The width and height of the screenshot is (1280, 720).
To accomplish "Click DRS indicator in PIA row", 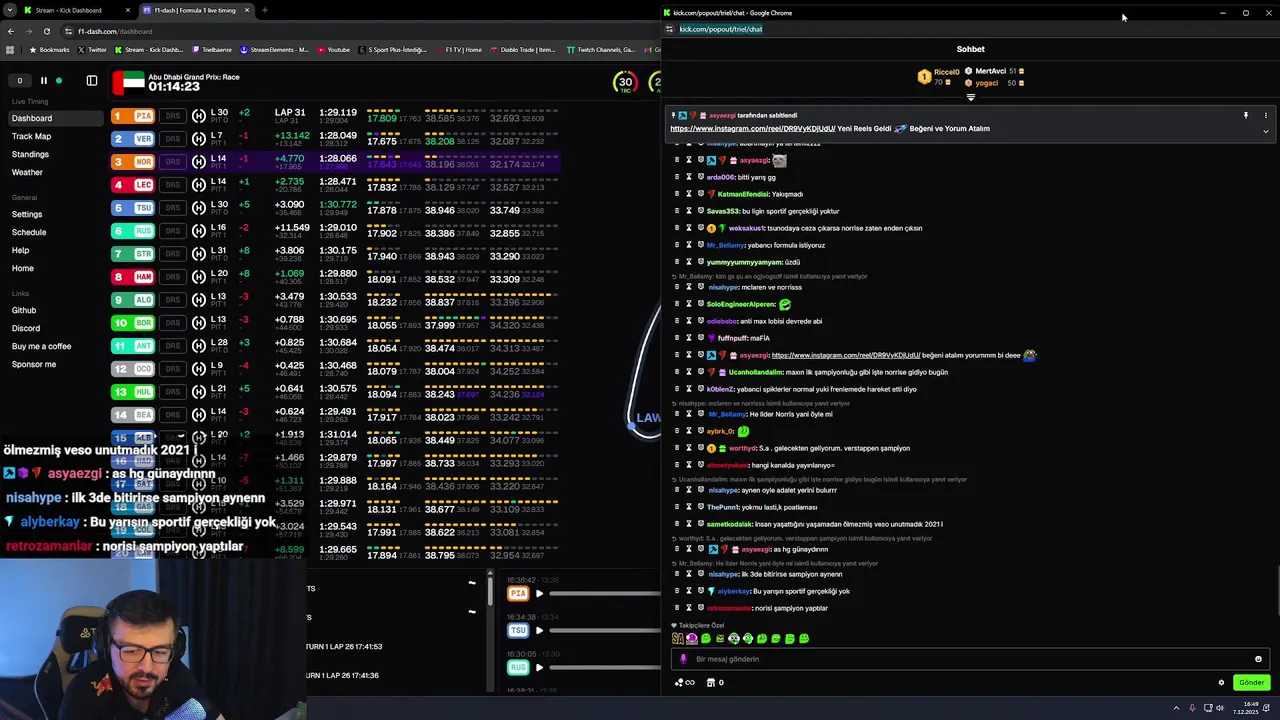I will point(173,116).
